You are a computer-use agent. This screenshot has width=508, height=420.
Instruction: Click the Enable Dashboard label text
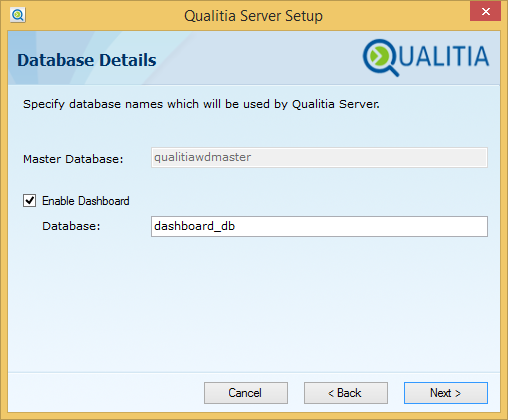click(x=86, y=201)
